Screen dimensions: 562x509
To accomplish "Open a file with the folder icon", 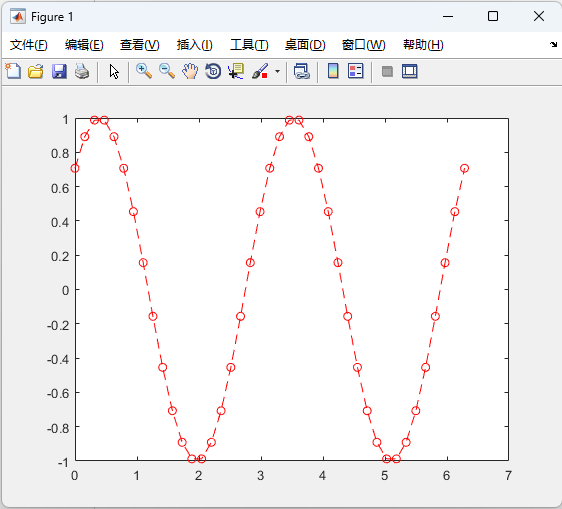I will [x=36, y=71].
